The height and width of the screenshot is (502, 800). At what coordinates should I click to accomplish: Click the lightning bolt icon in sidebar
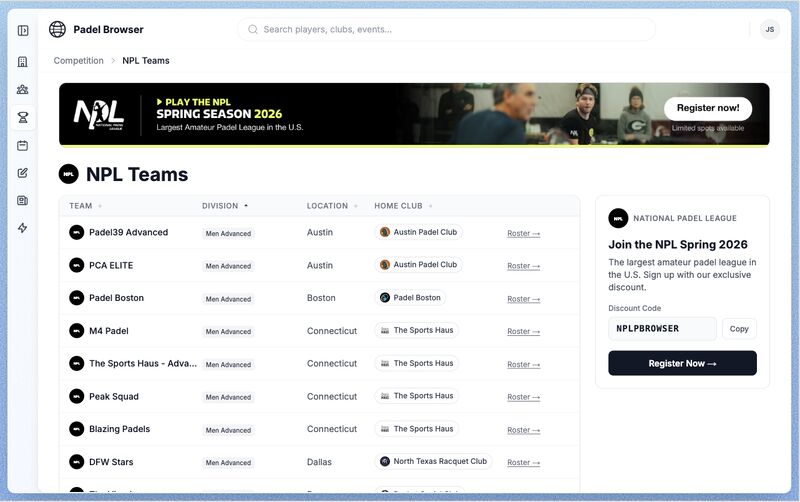tap(23, 228)
